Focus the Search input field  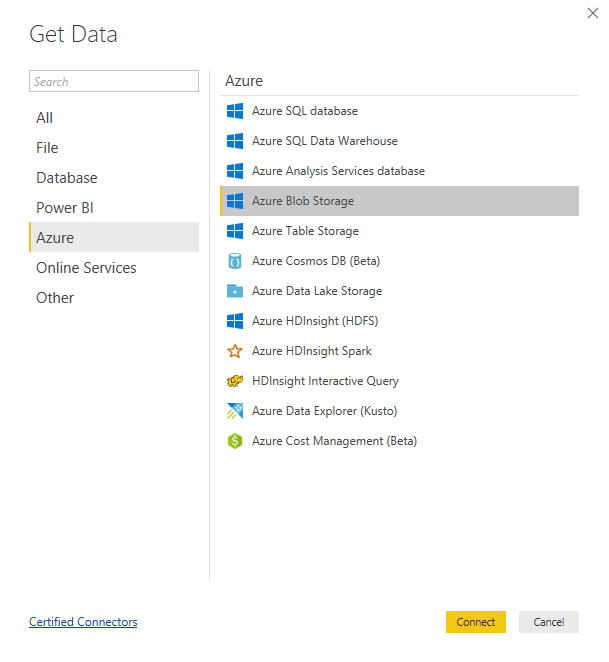point(114,81)
